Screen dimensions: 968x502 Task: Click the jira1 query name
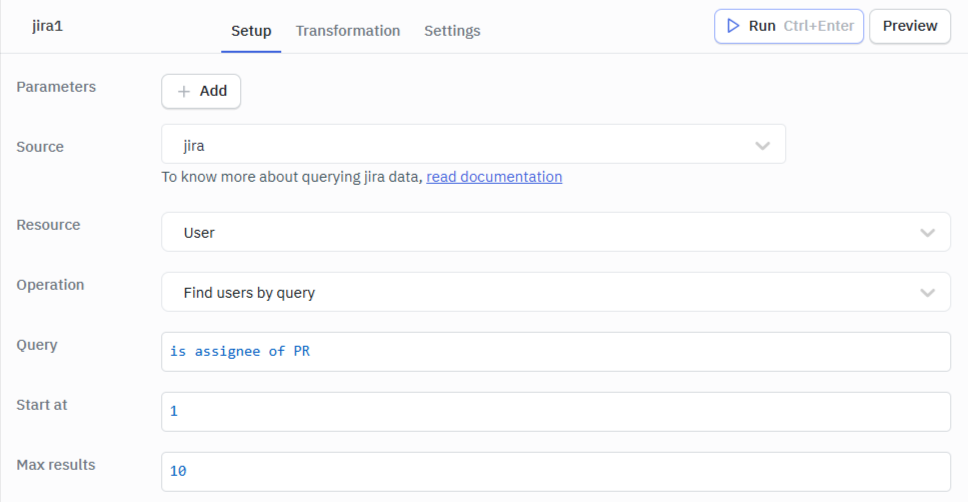click(48, 26)
